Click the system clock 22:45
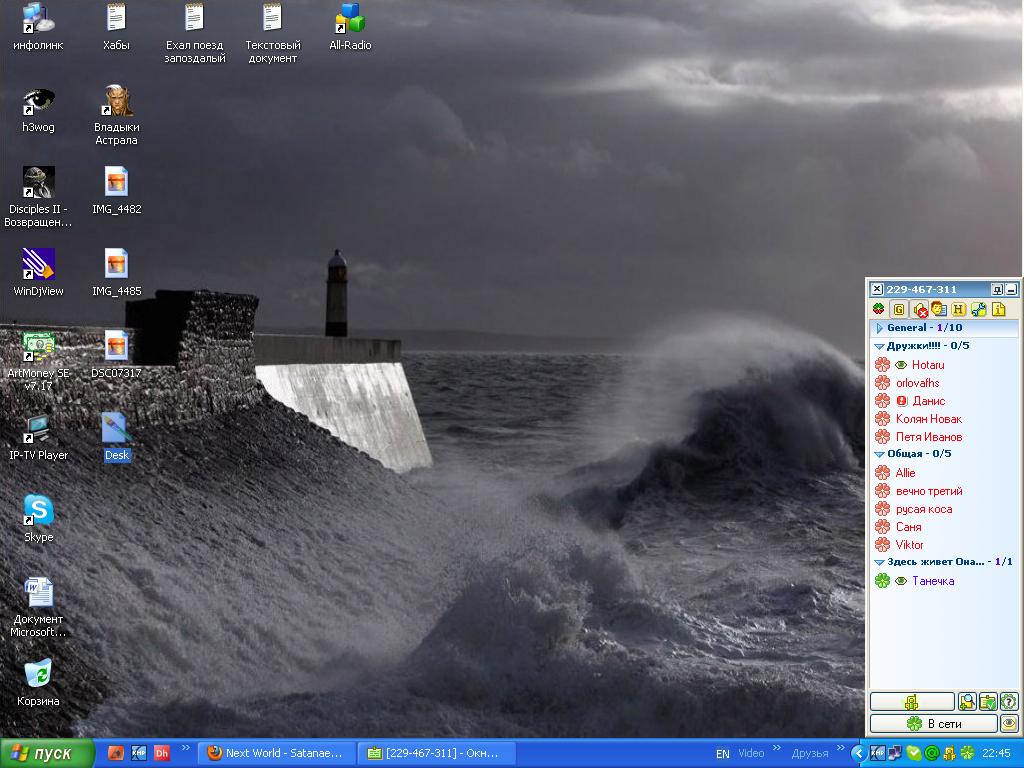The height and width of the screenshot is (768, 1024). point(997,754)
